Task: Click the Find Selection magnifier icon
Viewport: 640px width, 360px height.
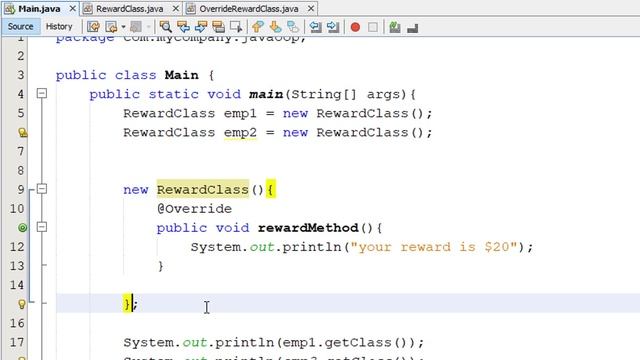Action: click(x=165, y=27)
